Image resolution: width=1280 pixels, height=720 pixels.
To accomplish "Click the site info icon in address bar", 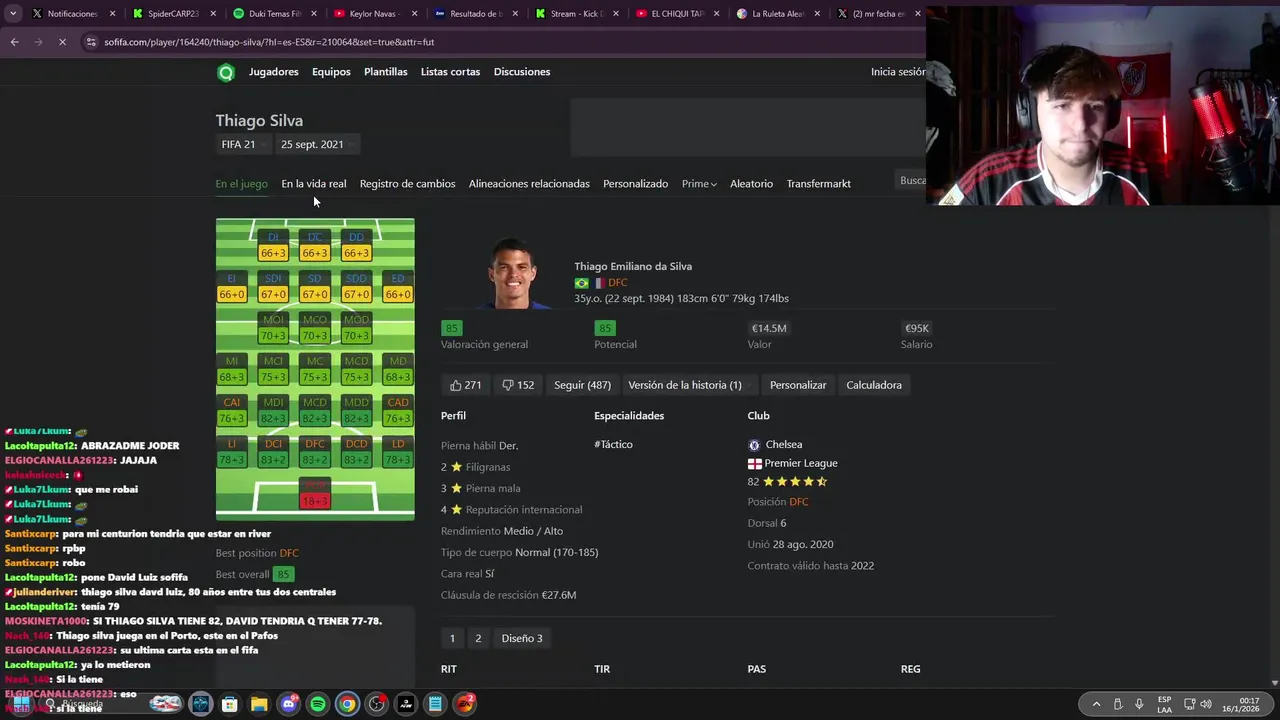I will point(91,42).
